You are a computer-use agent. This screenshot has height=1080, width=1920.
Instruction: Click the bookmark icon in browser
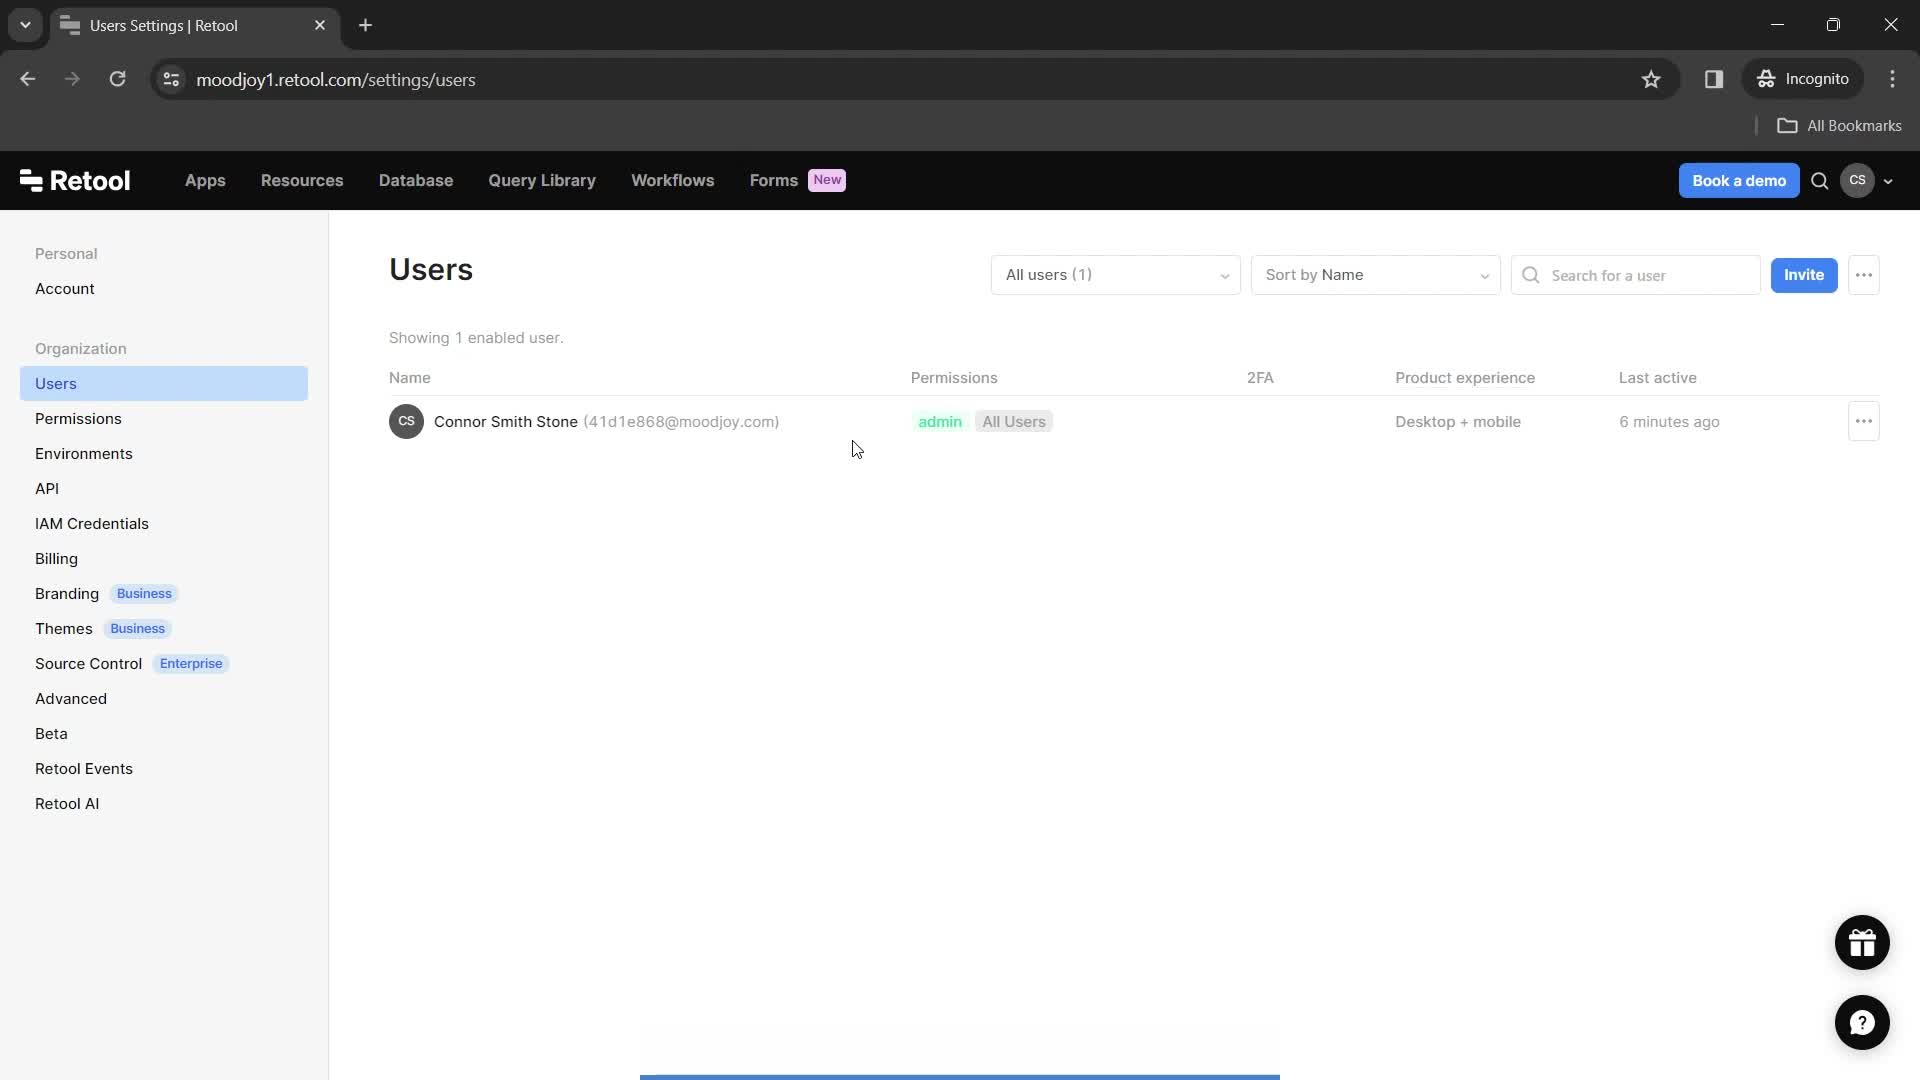tap(1651, 79)
